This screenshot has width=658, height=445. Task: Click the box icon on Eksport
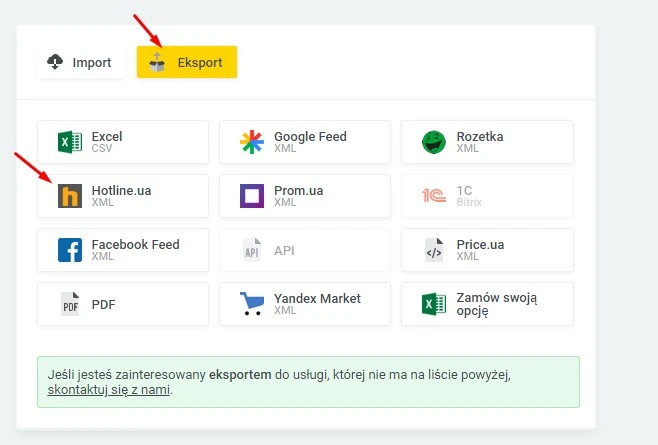point(157,62)
